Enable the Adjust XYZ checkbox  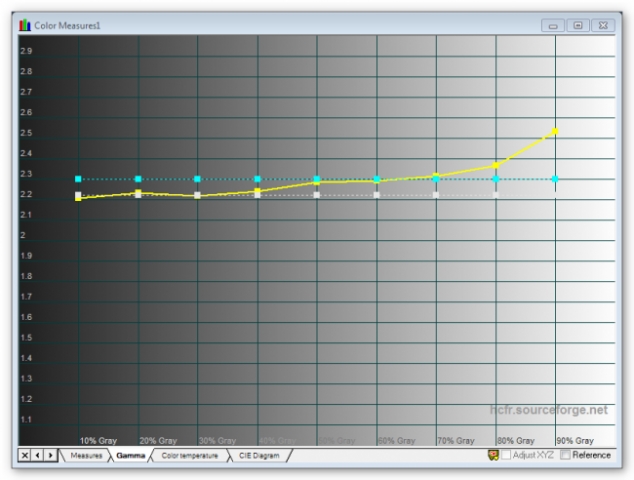[507, 456]
